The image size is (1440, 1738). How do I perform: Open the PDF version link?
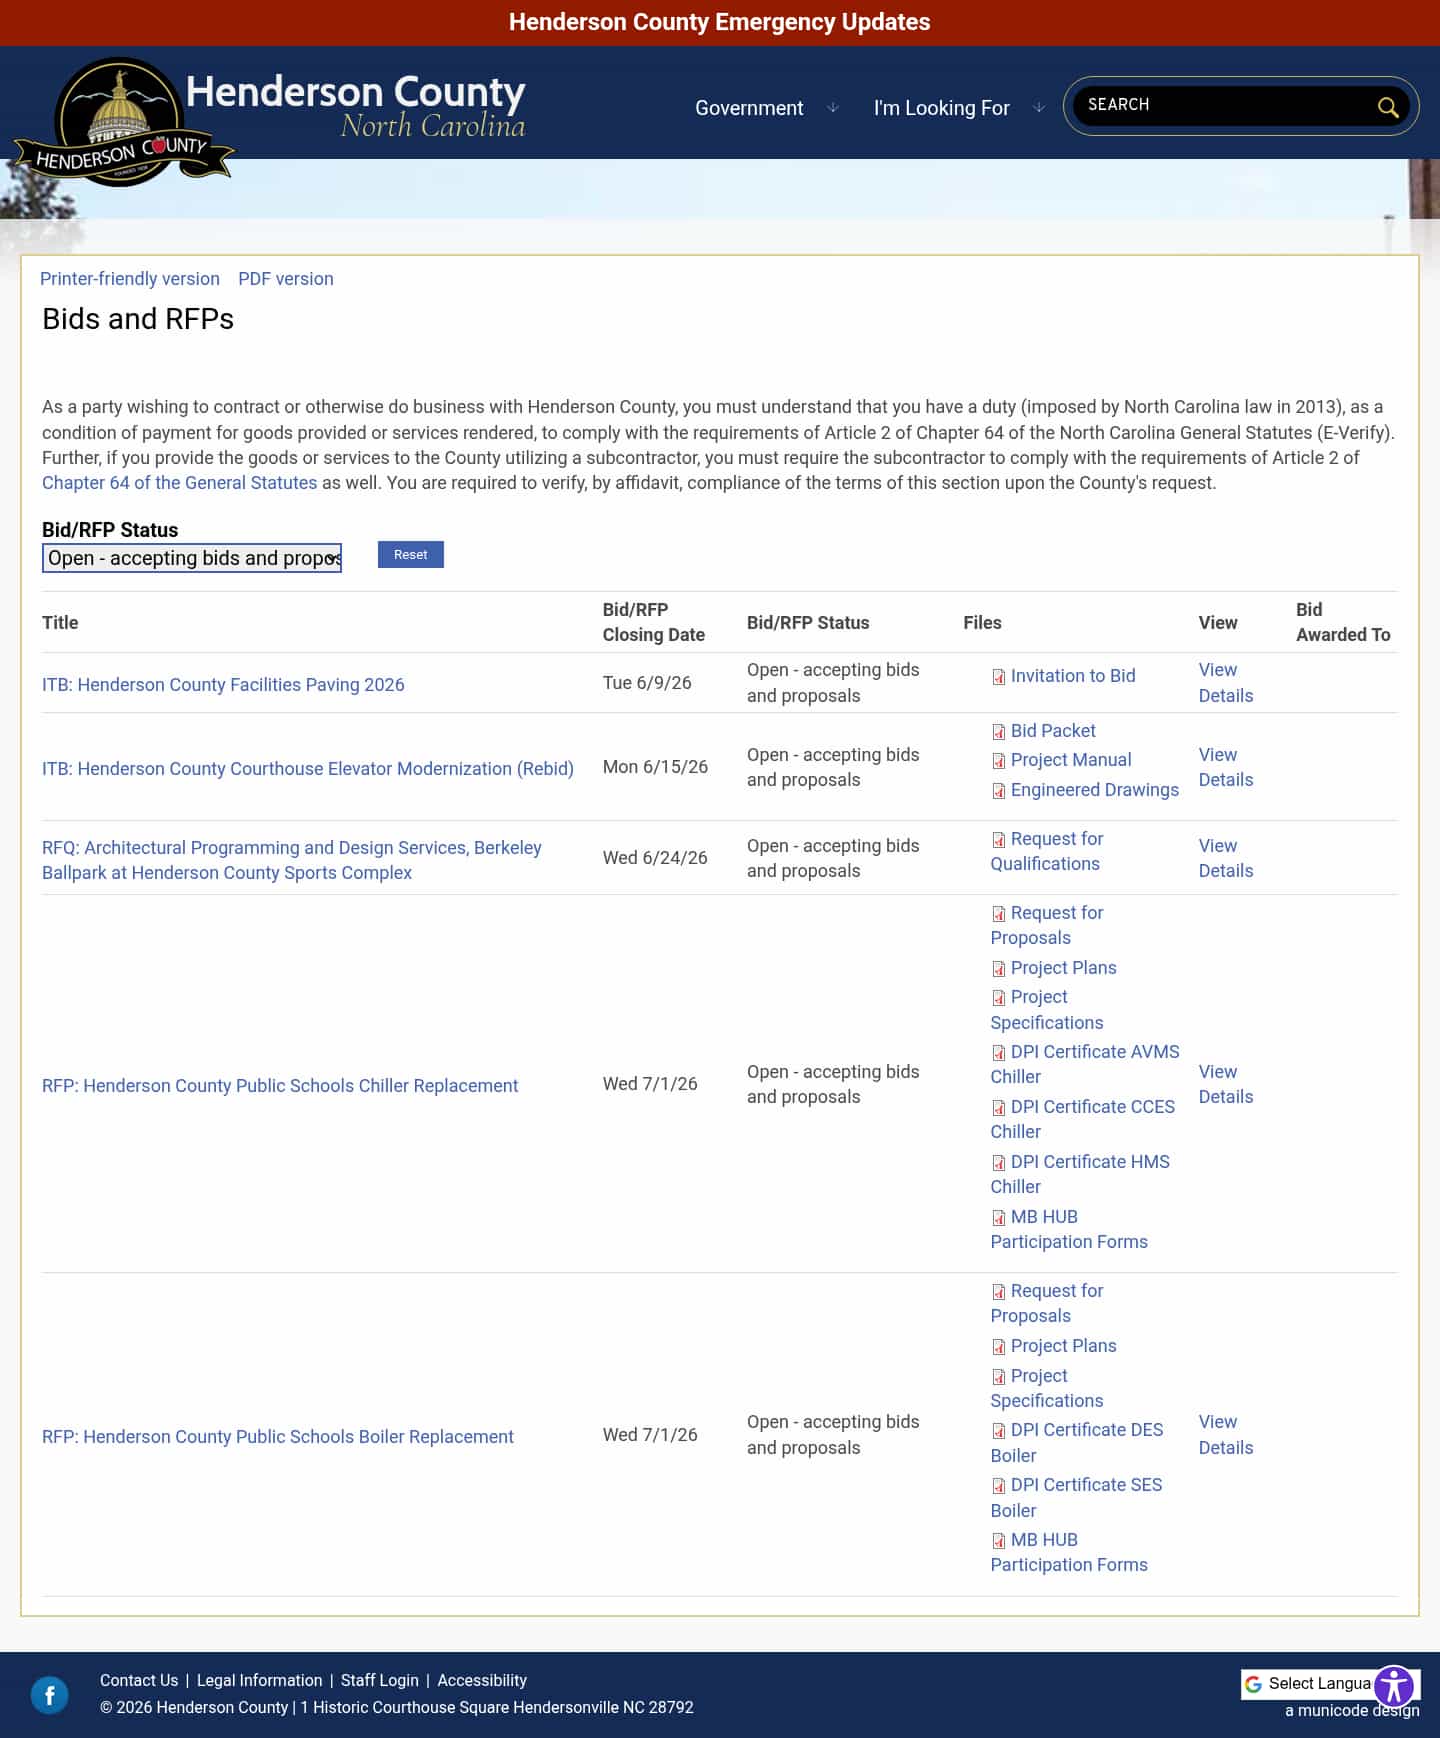[286, 279]
